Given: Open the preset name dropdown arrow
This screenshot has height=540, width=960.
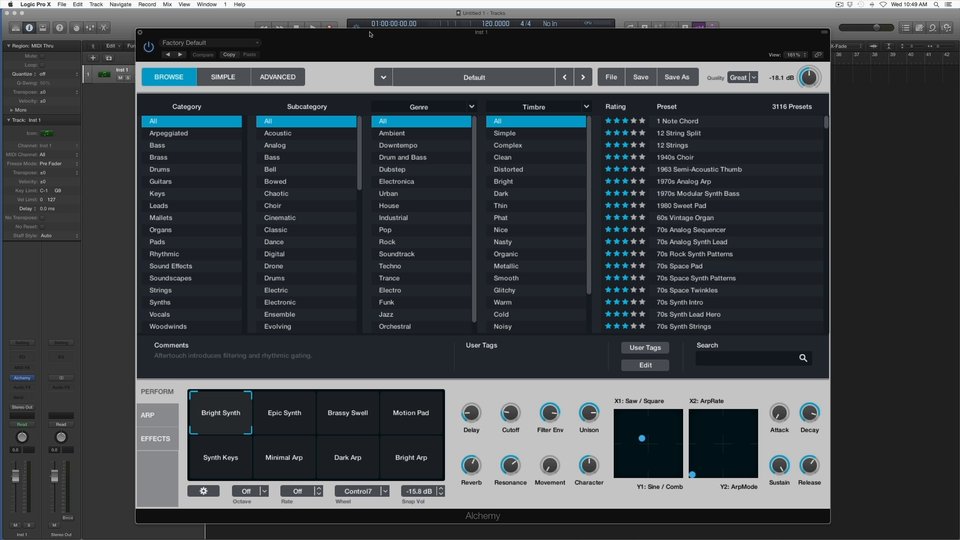Looking at the screenshot, I should pos(383,77).
